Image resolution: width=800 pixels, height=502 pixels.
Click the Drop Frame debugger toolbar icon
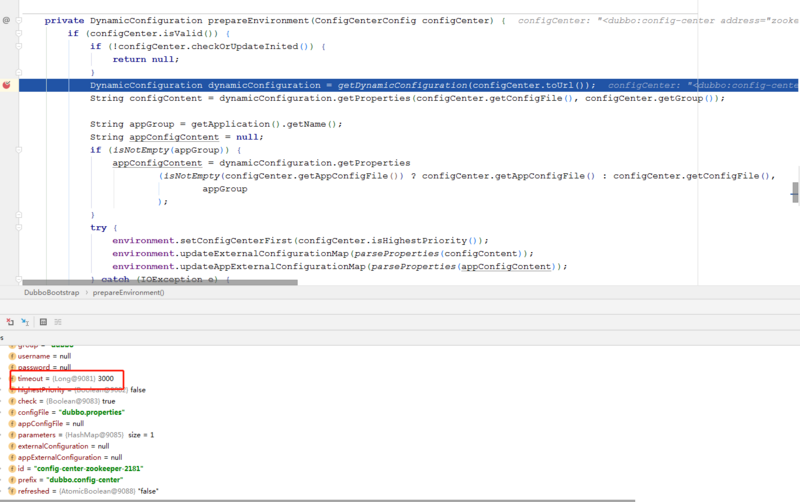click(x=10, y=321)
